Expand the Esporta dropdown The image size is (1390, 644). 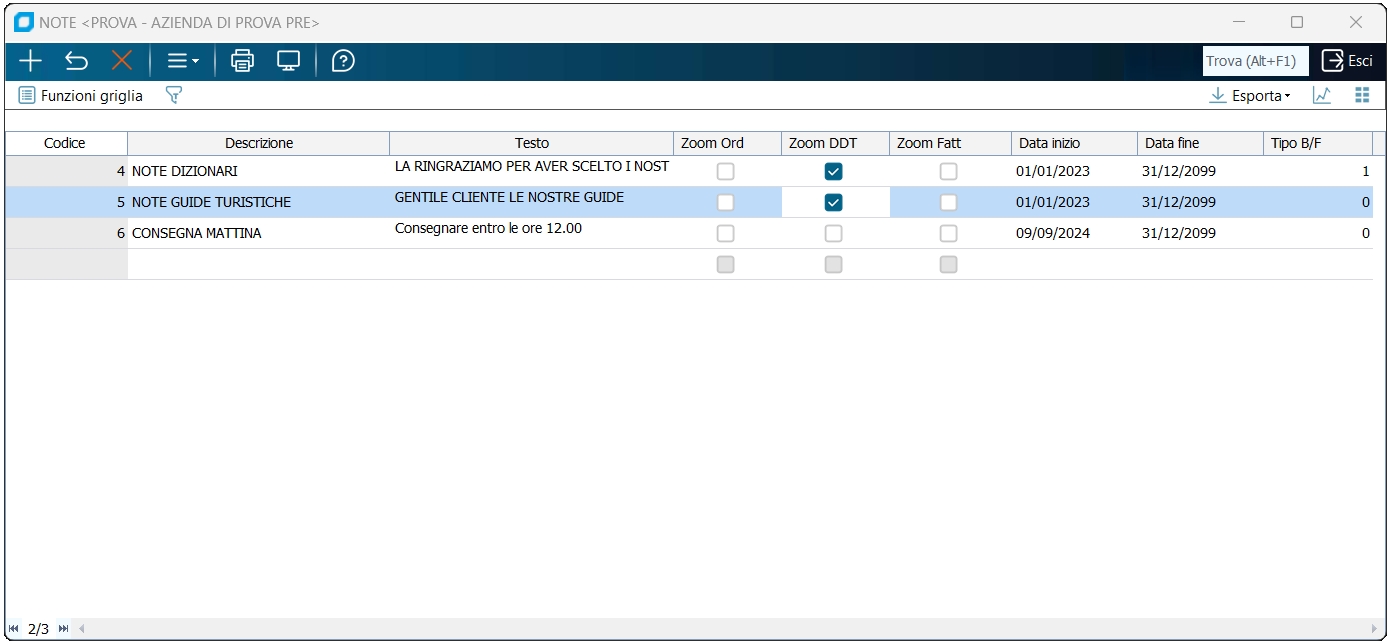1250,96
